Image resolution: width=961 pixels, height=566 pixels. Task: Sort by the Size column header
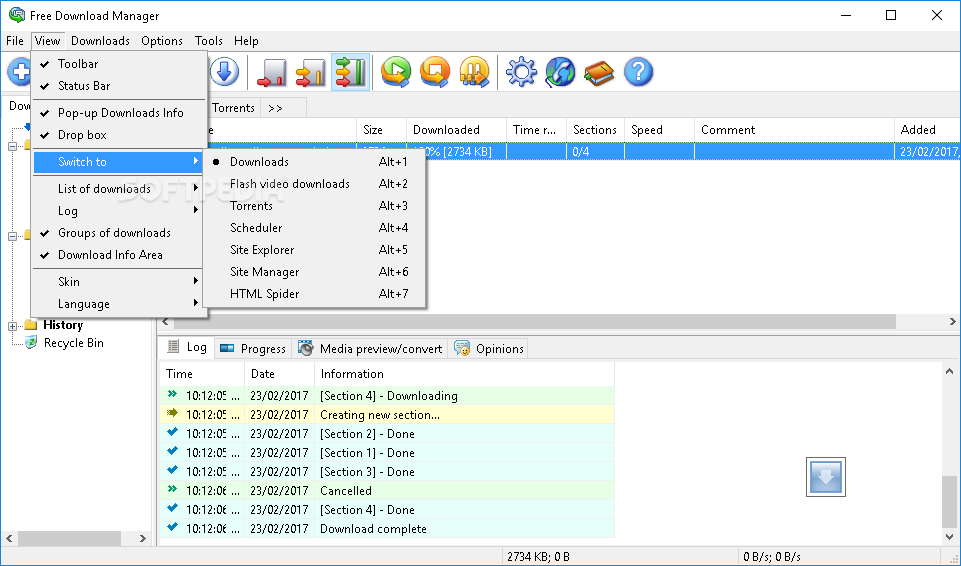[x=381, y=130]
